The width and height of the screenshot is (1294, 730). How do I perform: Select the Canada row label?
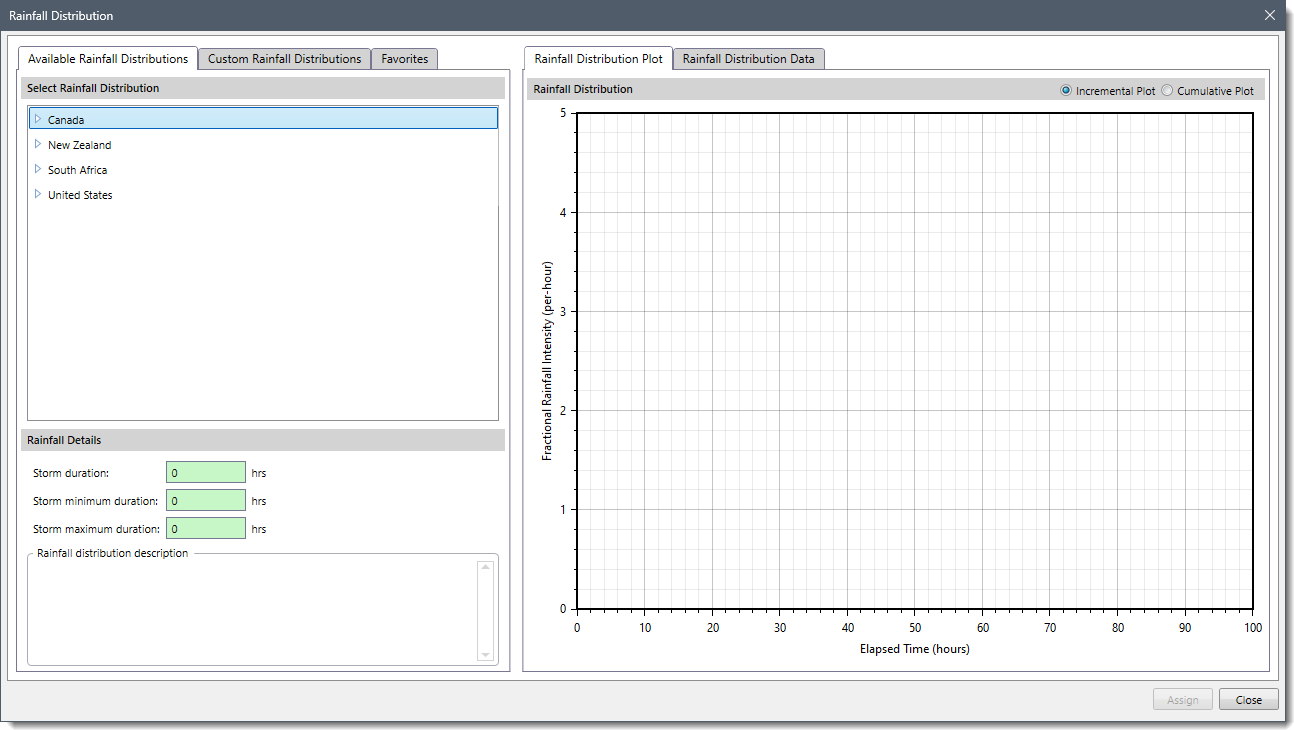(x=66, y=120)
